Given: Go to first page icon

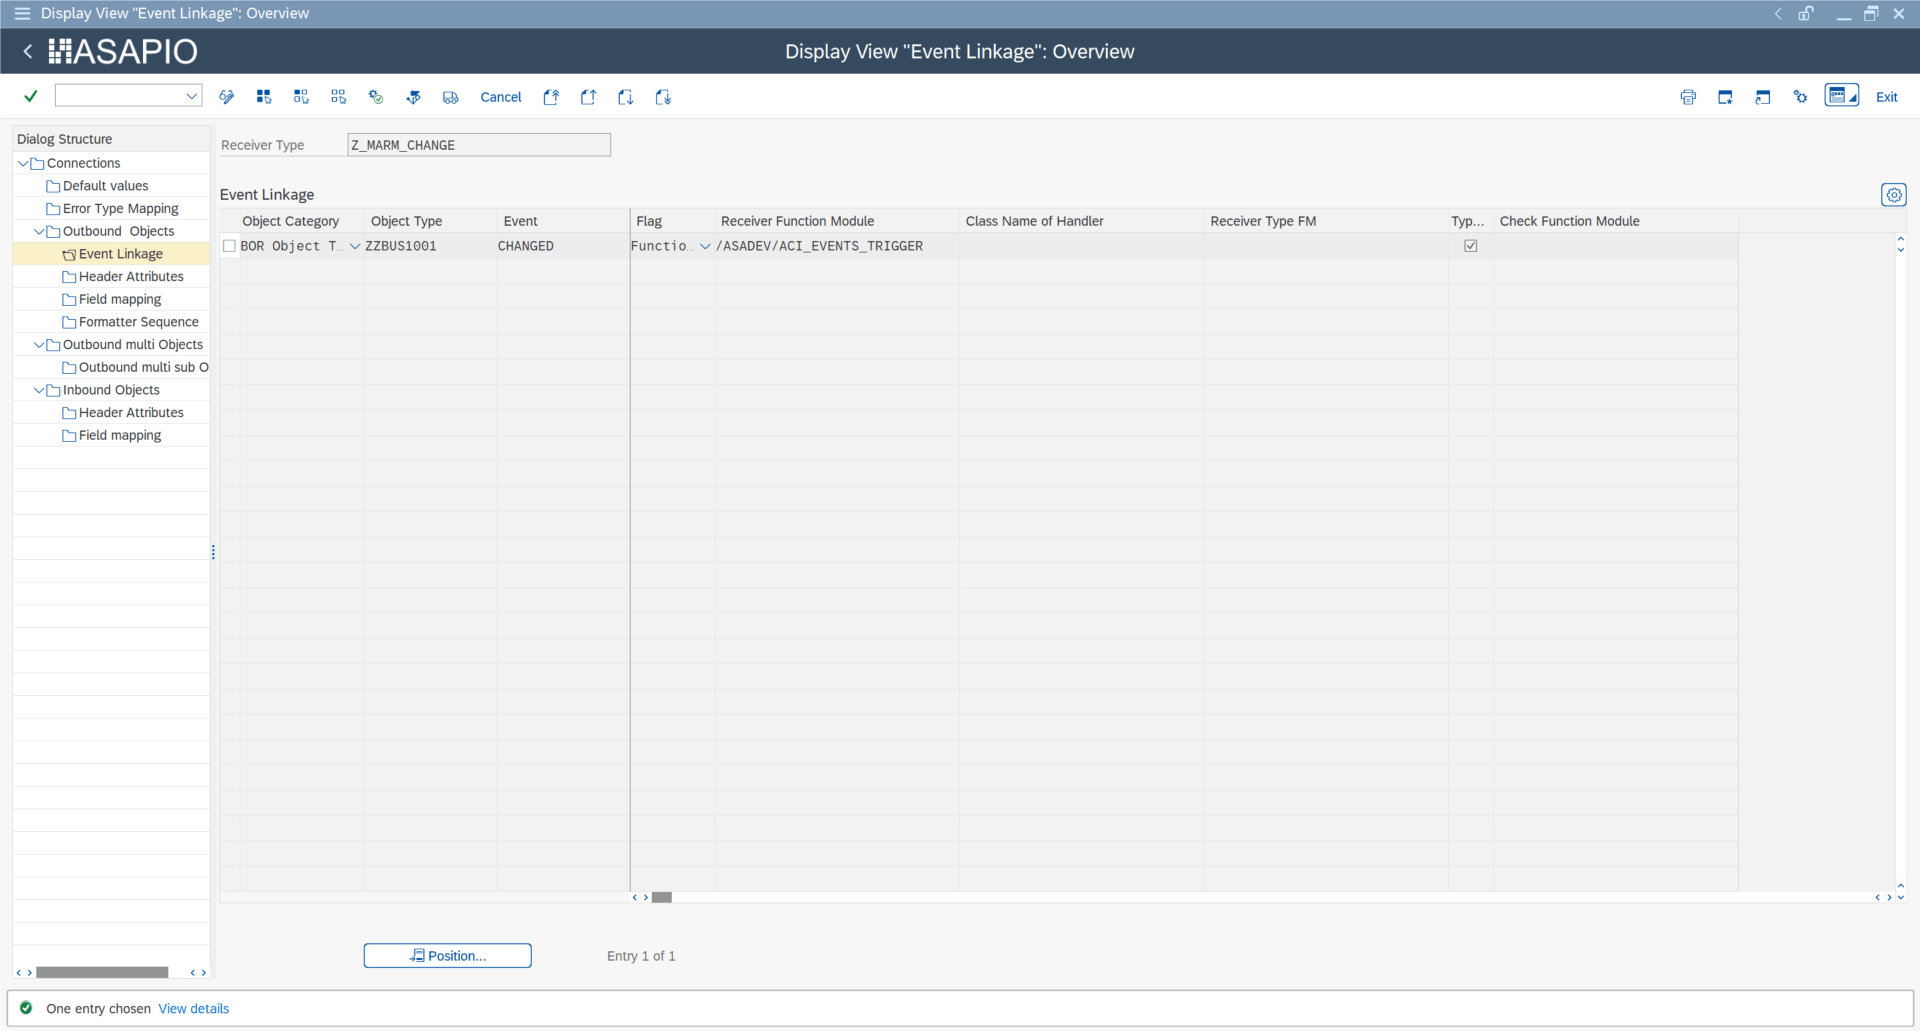Looking at the screenshot, I should tap(551, 97).
